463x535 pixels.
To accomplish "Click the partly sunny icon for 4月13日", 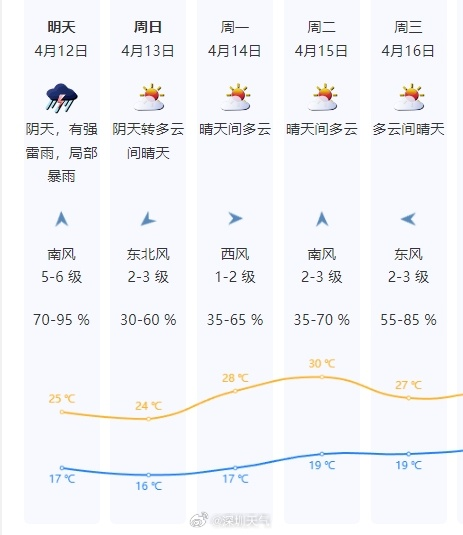I will click(149, 98).
